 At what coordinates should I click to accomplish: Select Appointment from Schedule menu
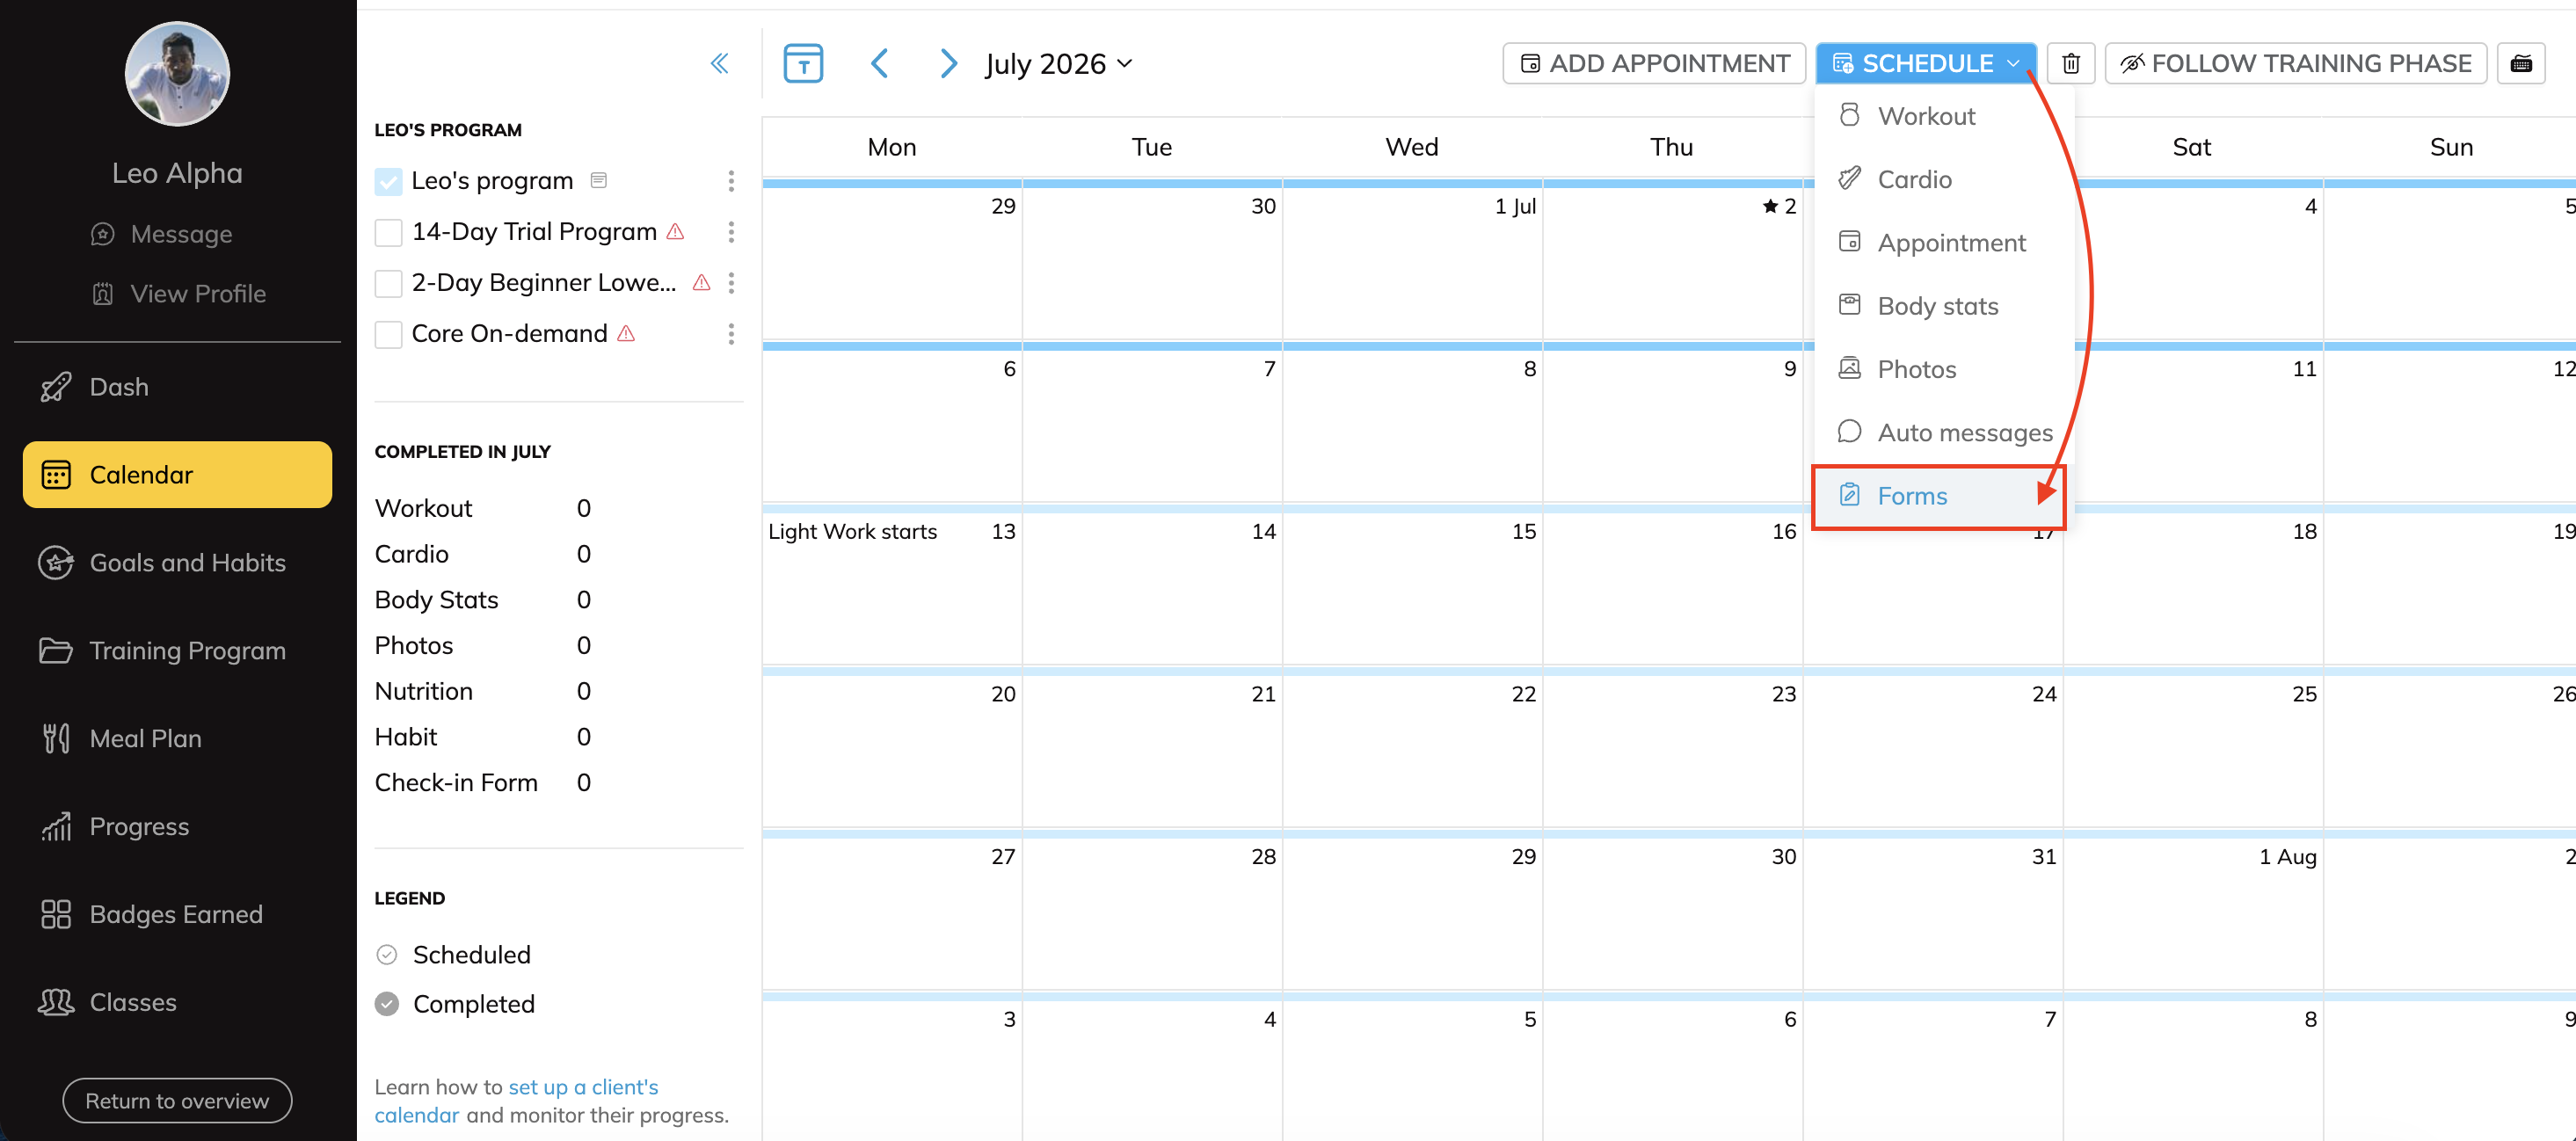pos(1943,243)
